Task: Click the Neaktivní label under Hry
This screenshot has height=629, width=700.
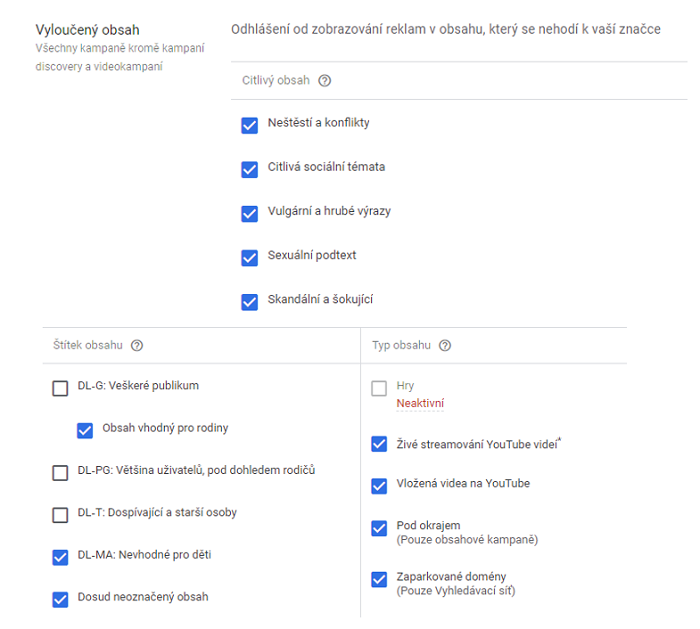Action: click(420, 404)
